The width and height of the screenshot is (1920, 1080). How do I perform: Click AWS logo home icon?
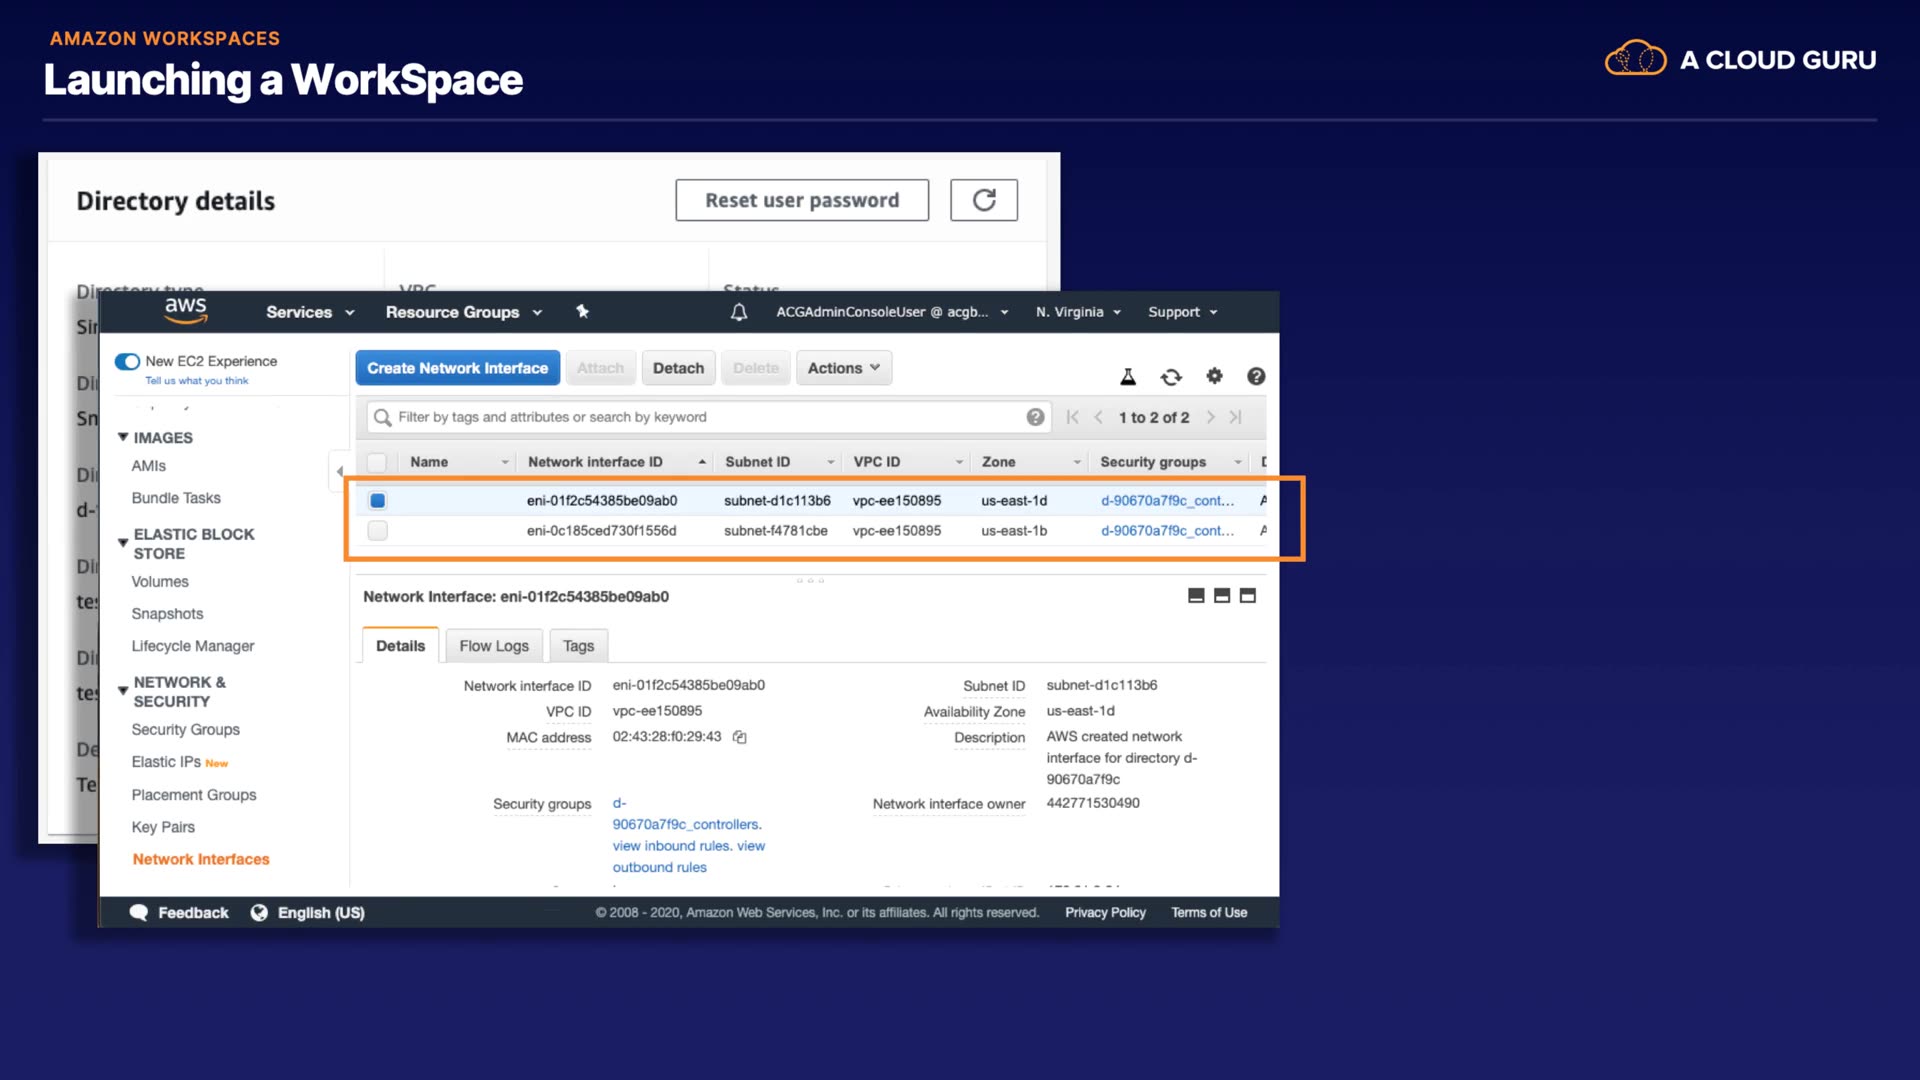pyautogui.click(x=186, y=311)
